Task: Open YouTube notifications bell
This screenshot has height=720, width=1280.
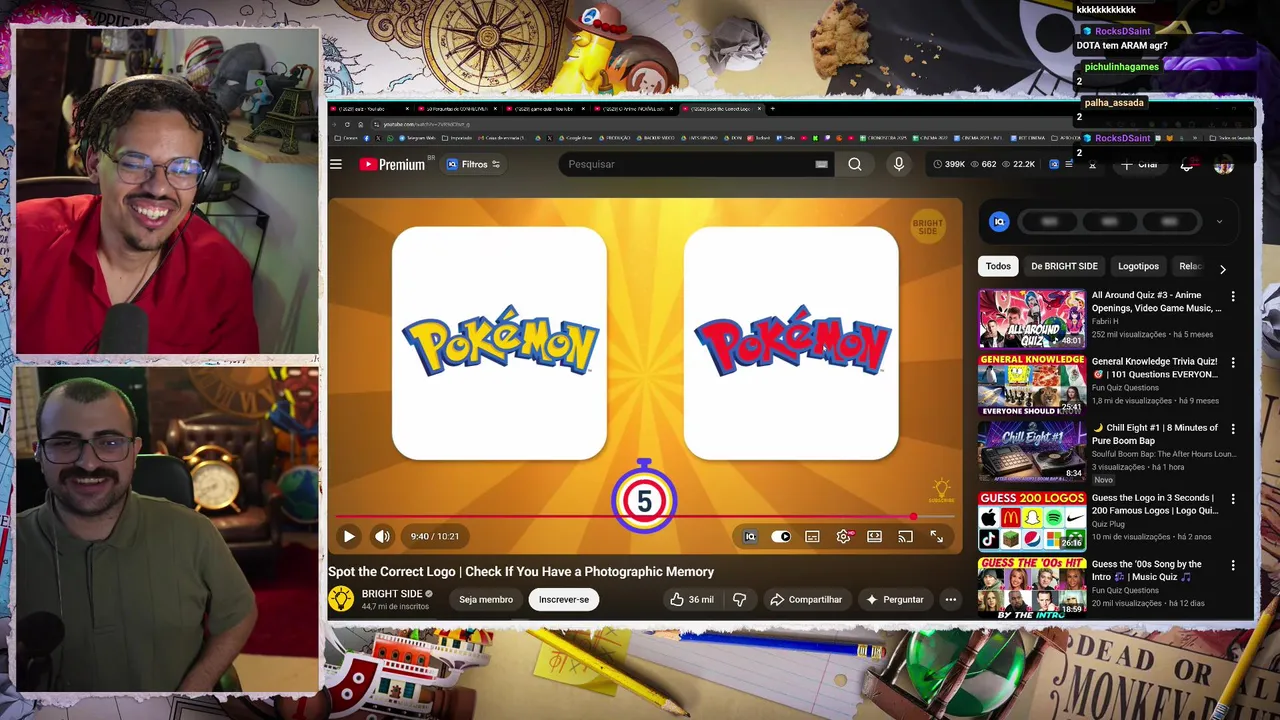Action: pyautogui.click(x=1187, y=164)
